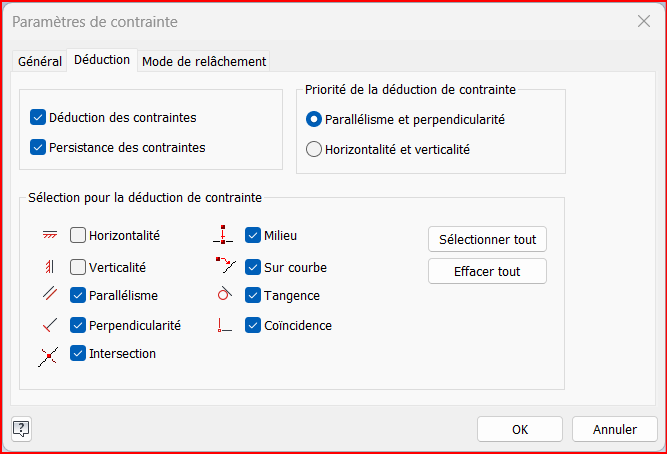Screen dimensions: 667x454
Task: Click the intersection constraint icon
Action: [50, 355]
